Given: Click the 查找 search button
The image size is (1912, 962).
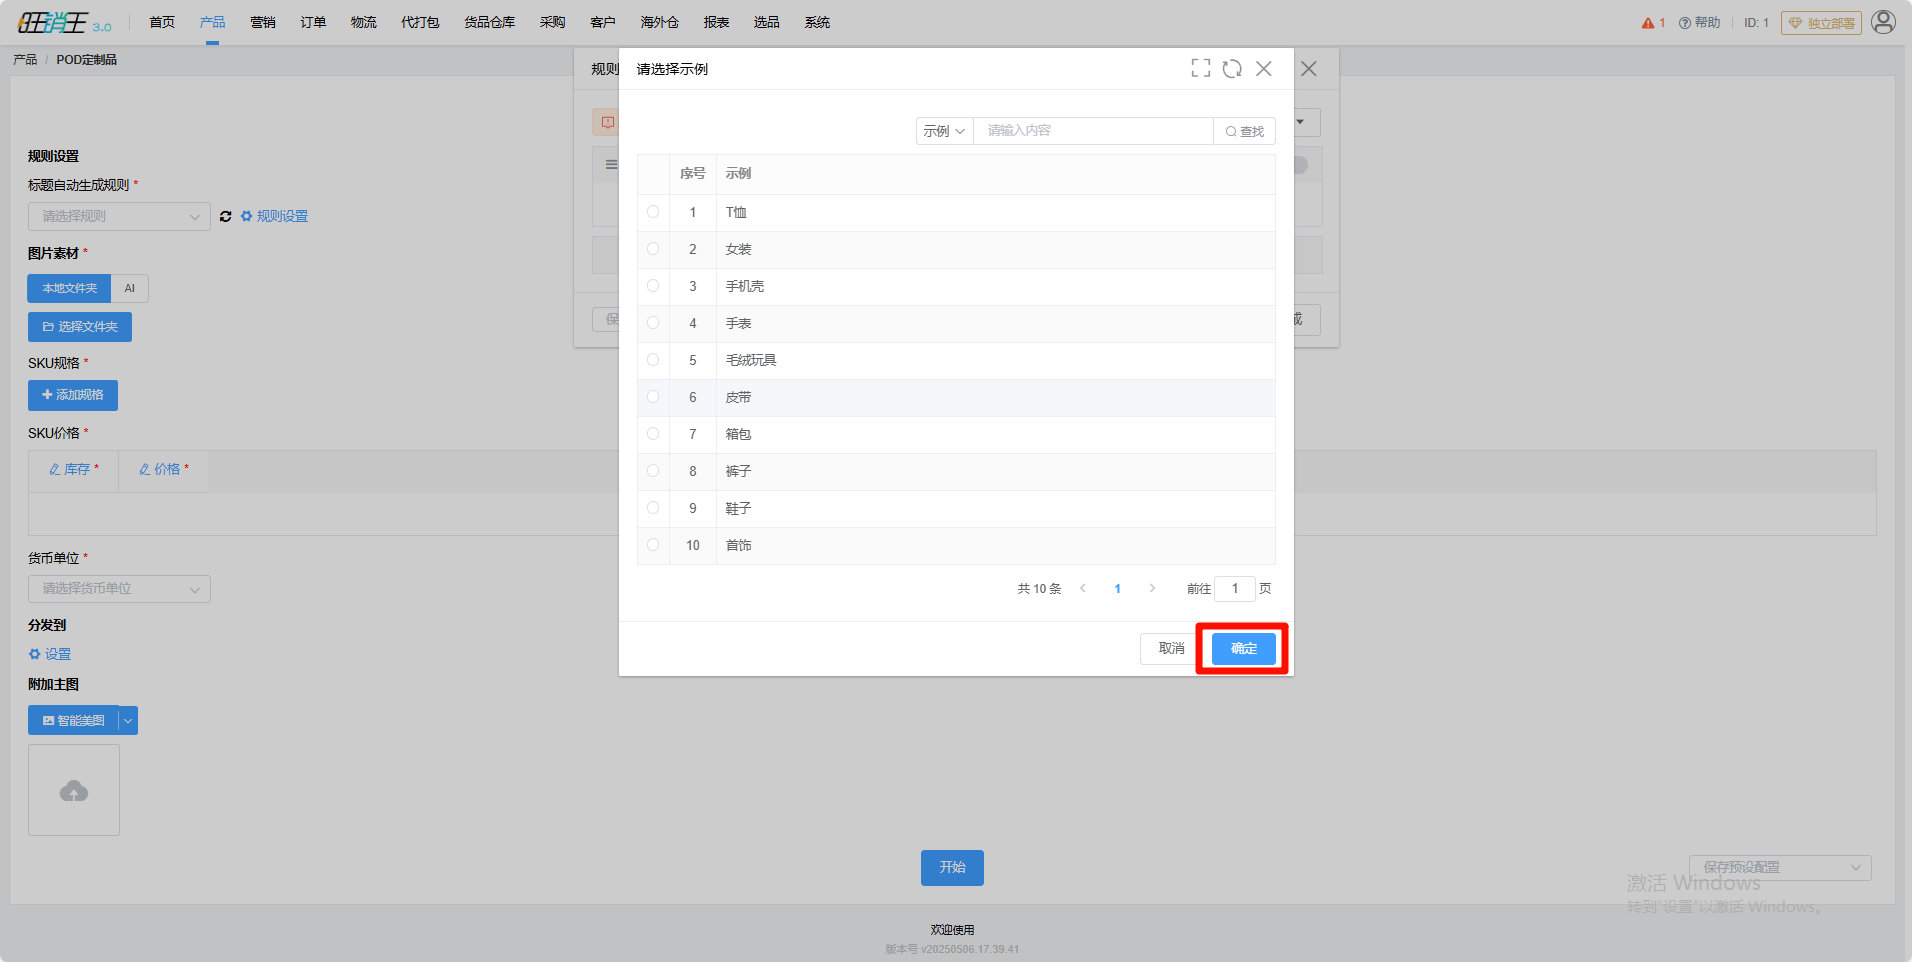Looking at the screenshot, I should coord(1245,131).
